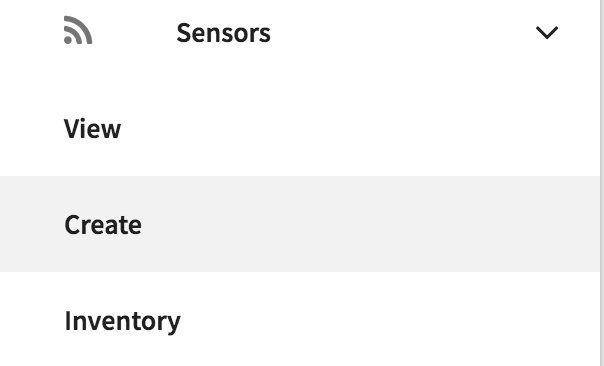Click the Sensors signal-wave icon
Screen dimensions: 604x366
click(x=78, y=30)
